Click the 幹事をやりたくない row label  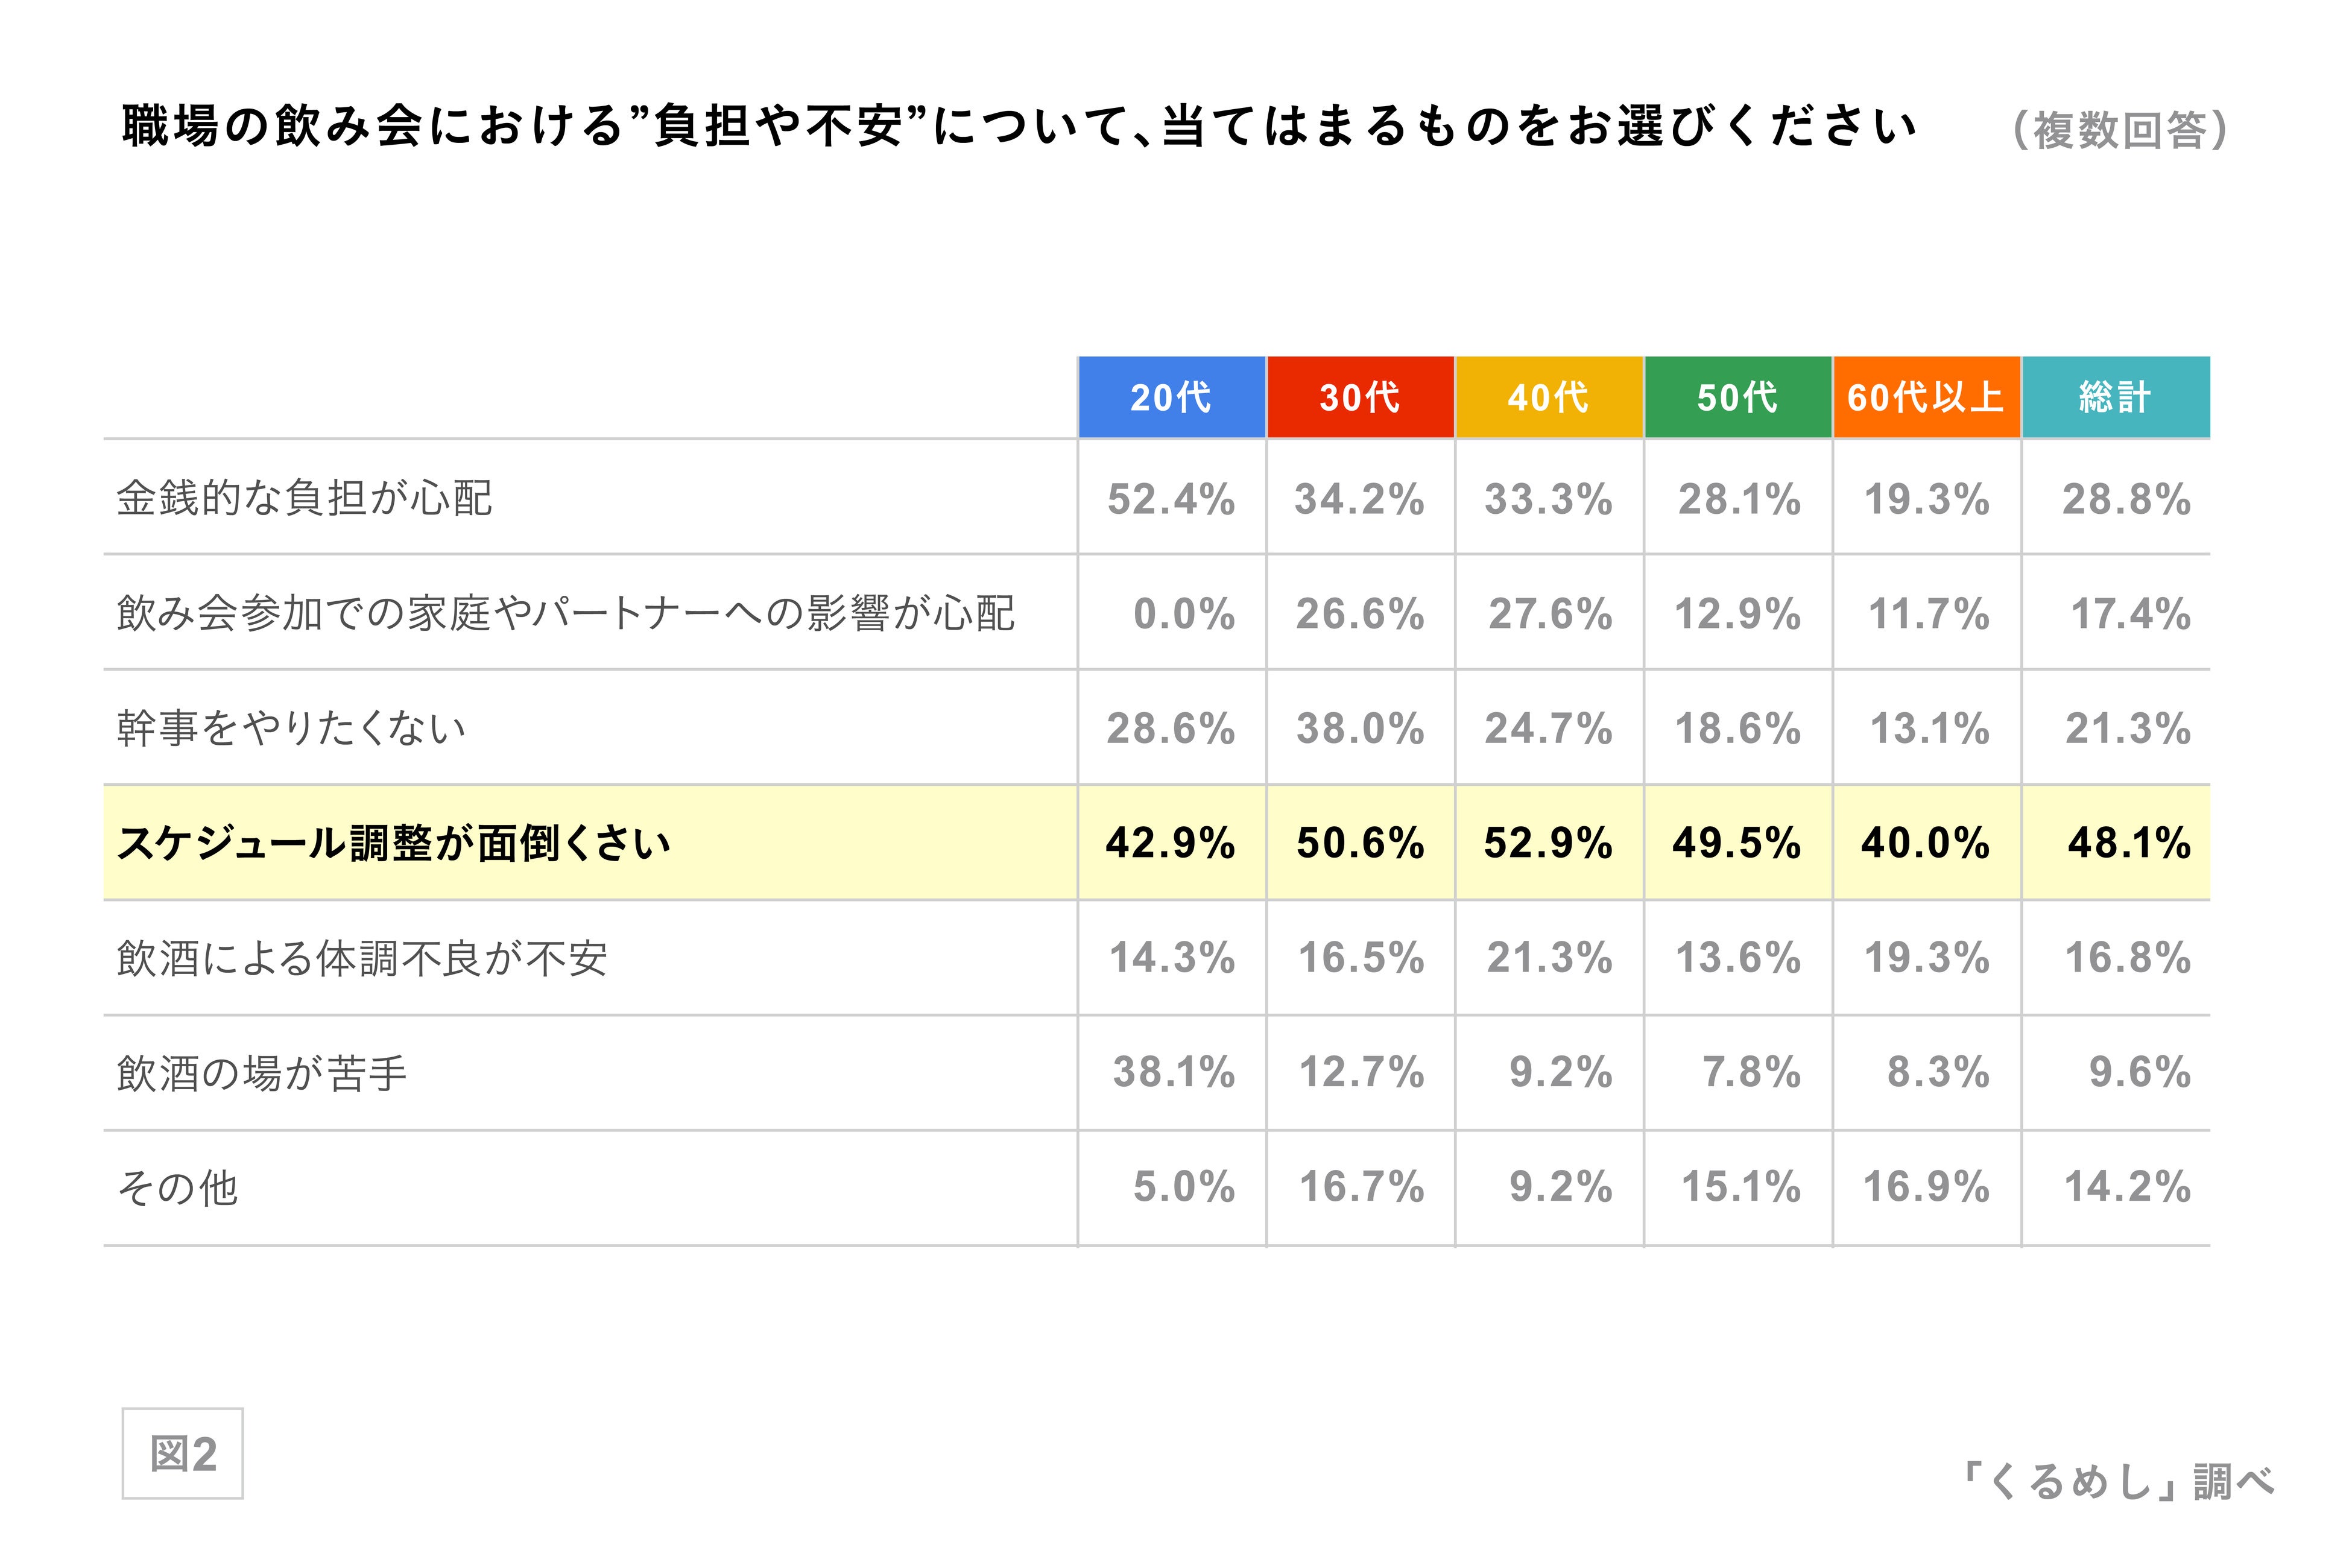pos(291,728)
